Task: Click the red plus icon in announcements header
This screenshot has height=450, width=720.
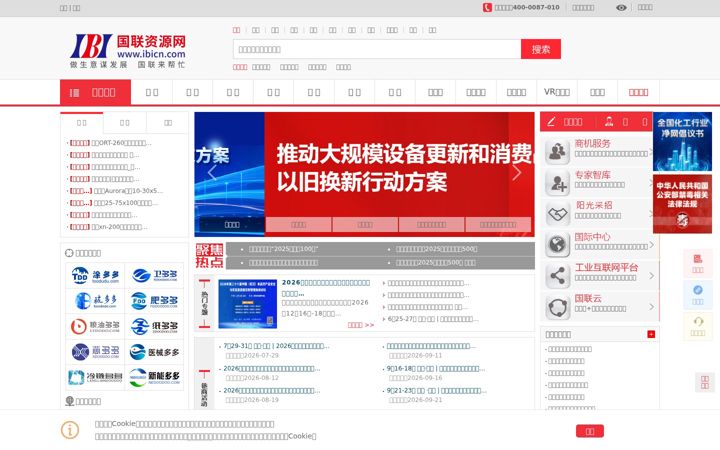Action: (651, 334)
